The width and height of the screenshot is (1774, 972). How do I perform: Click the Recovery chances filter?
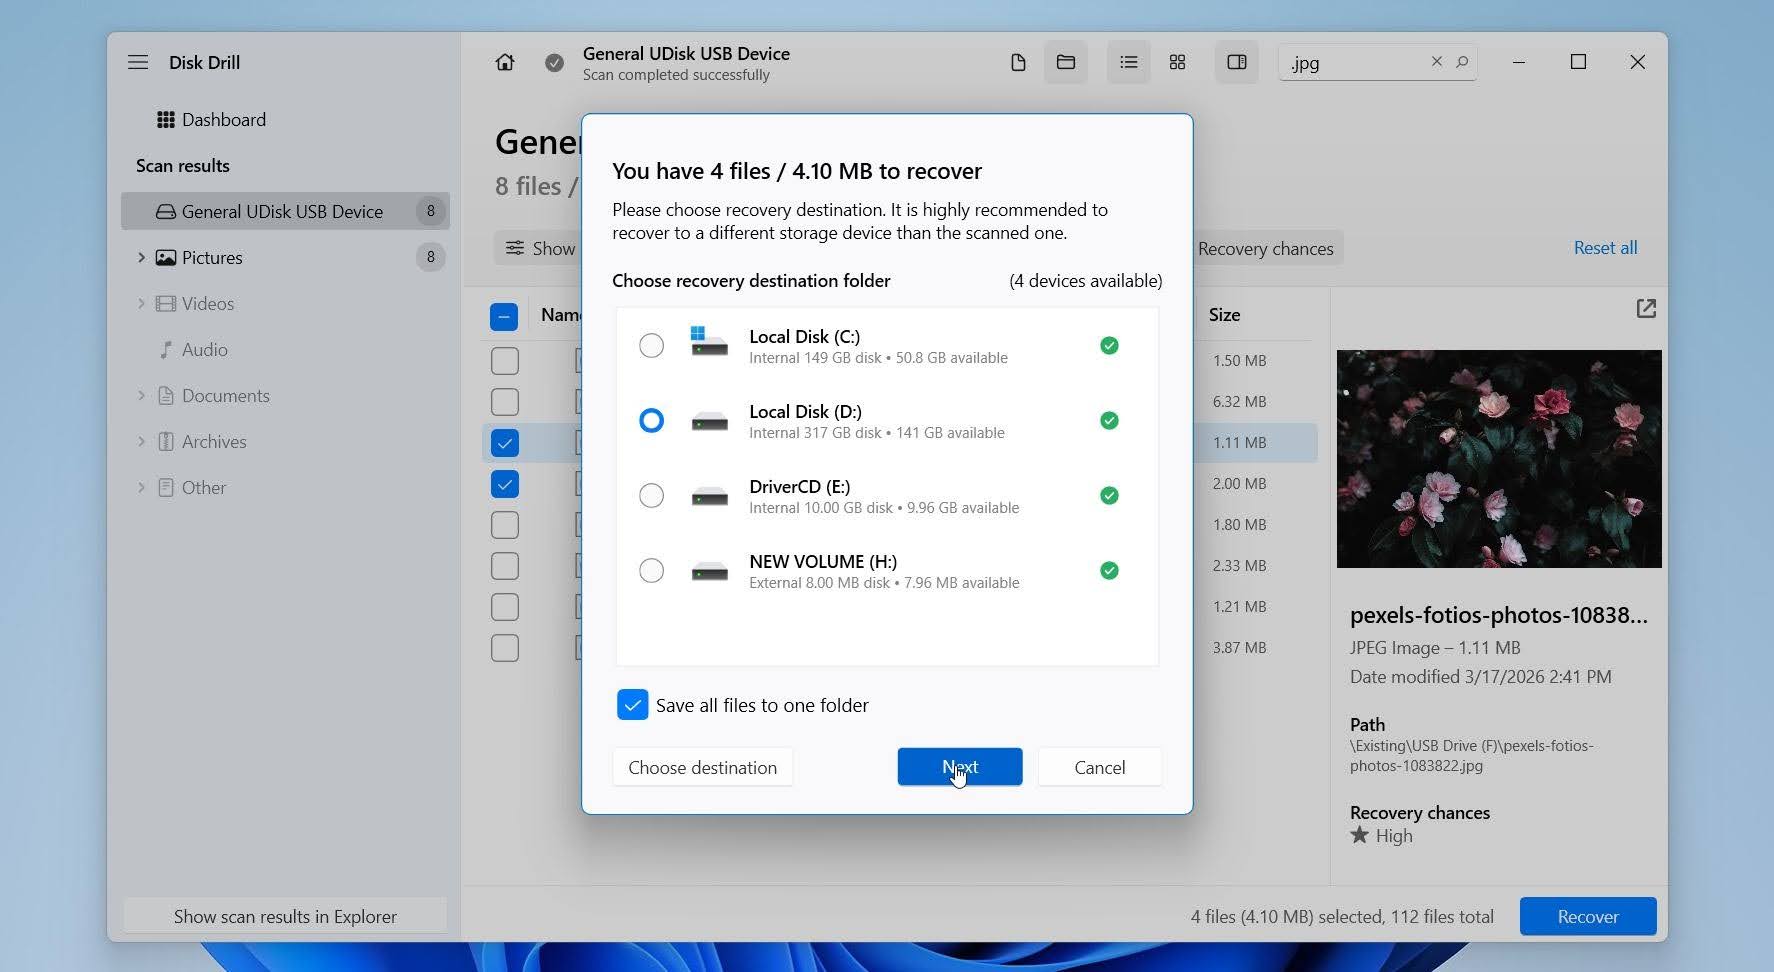(1265, 248)
